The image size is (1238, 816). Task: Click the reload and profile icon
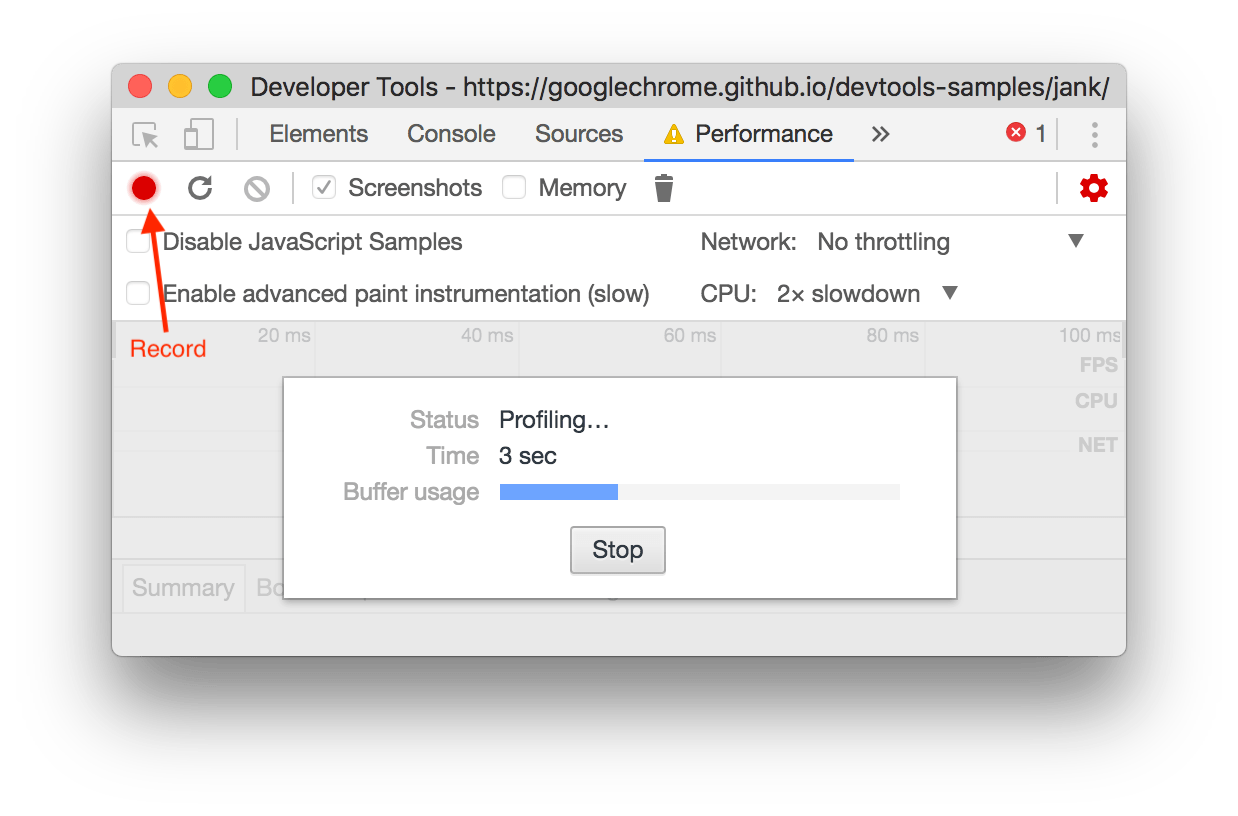coord(200,188)
